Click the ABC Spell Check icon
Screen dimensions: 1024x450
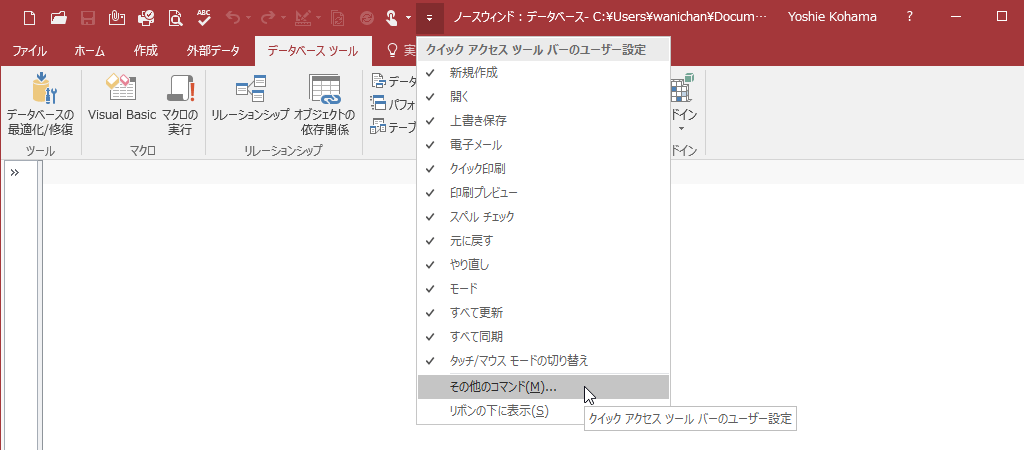tap(204, 18)
